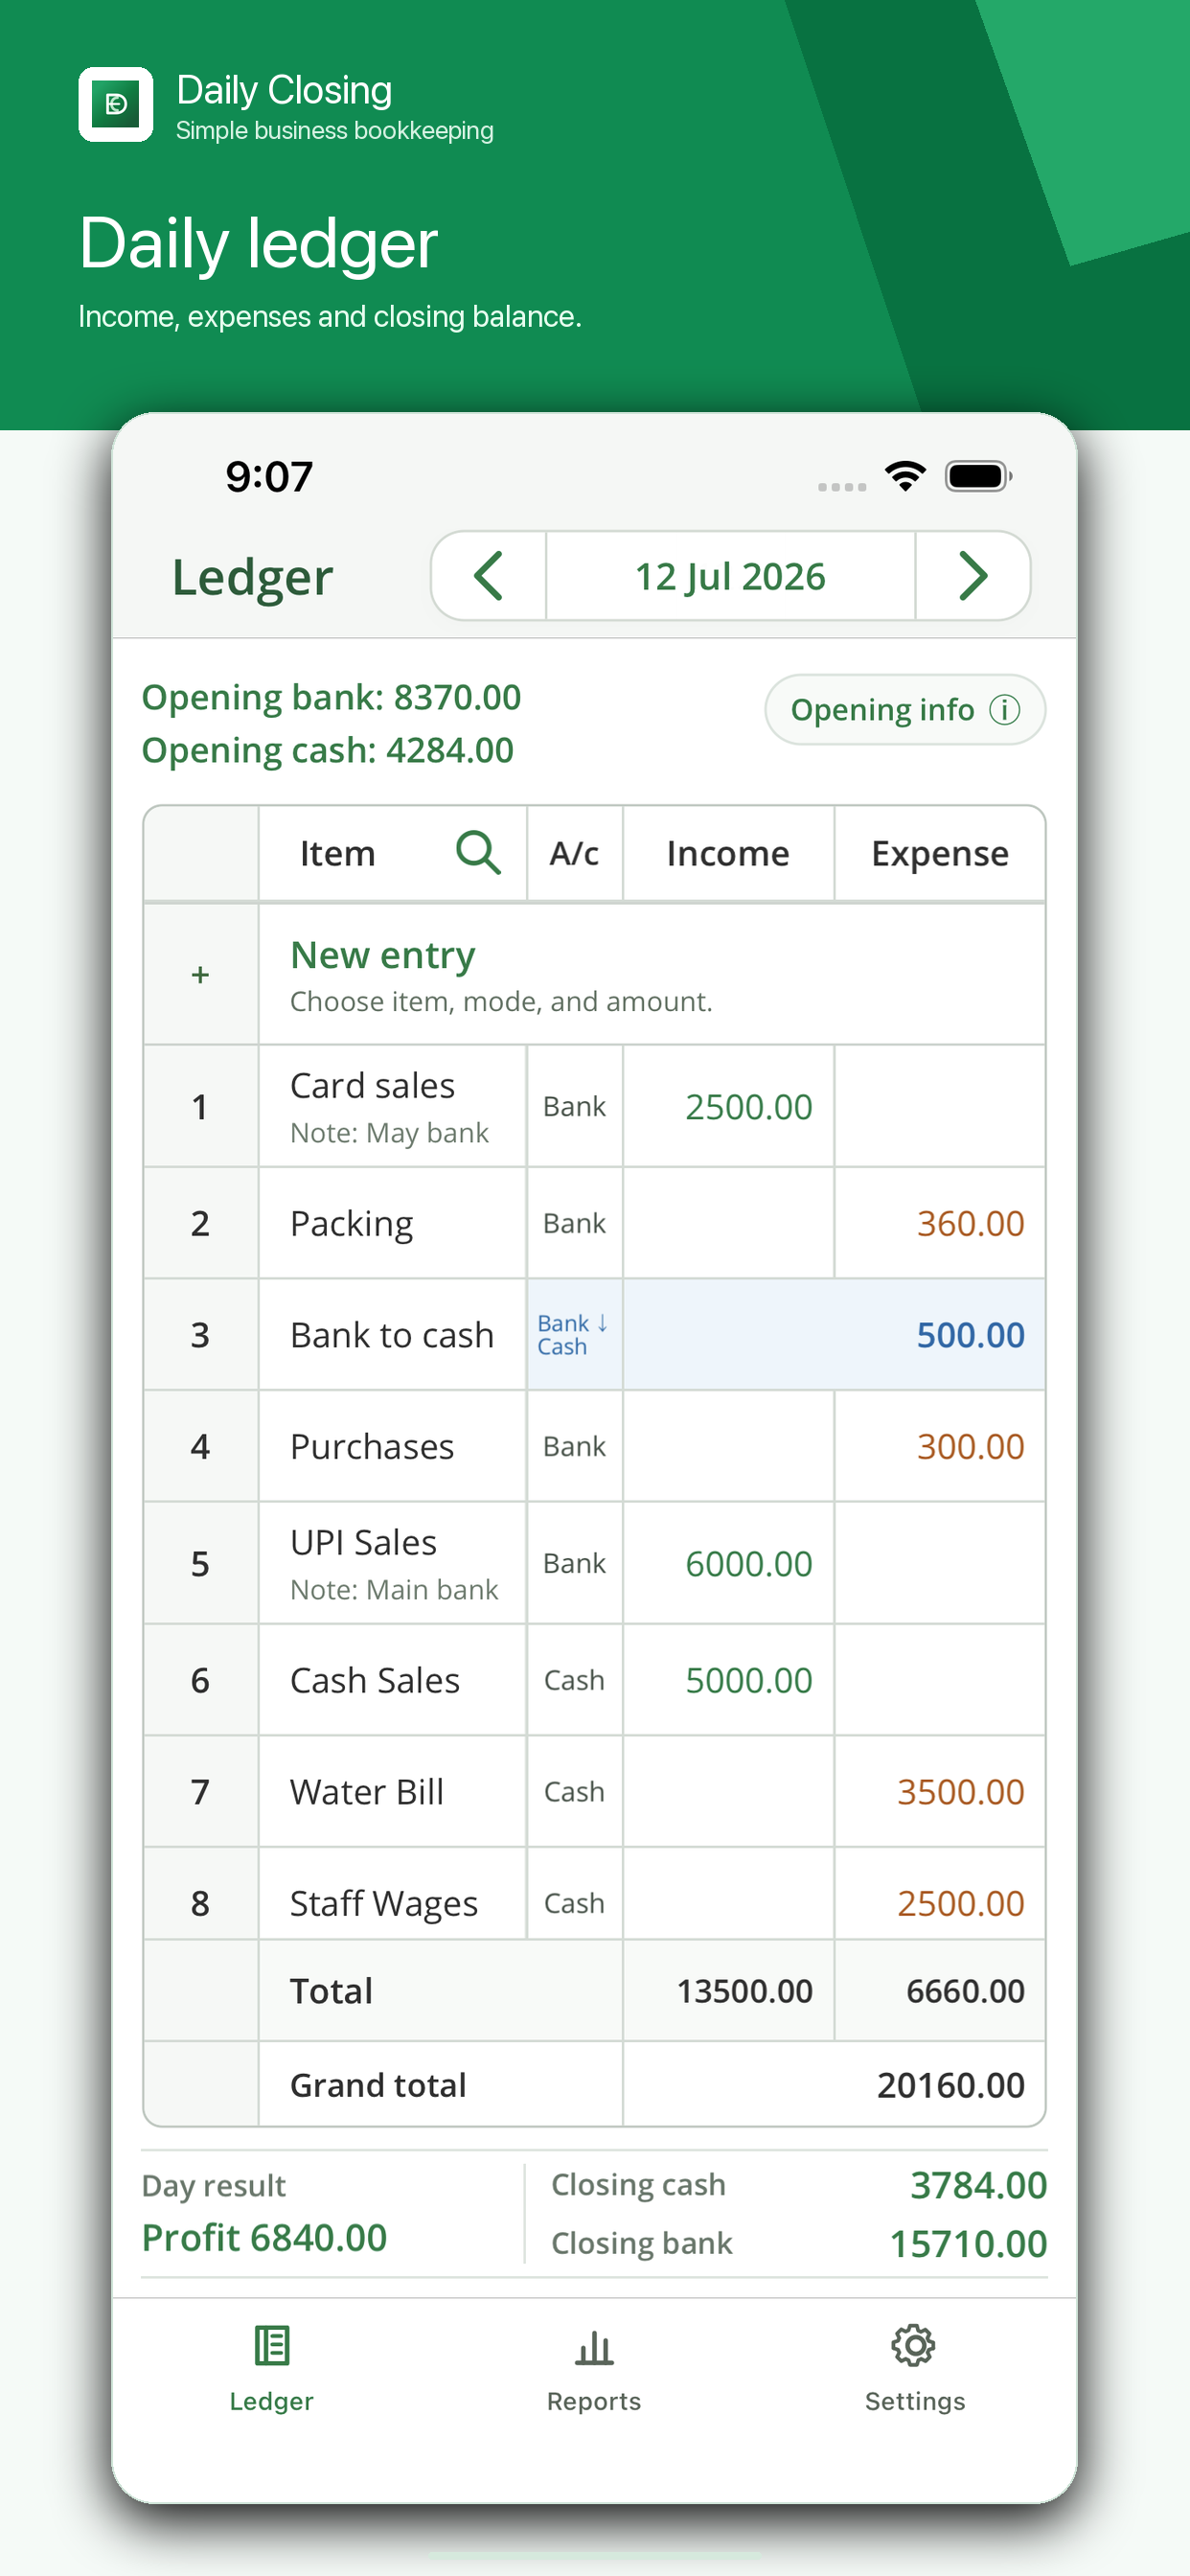Select the Card sales entry
This screenshot has height=2576, width=1190.
(594, 1106)
